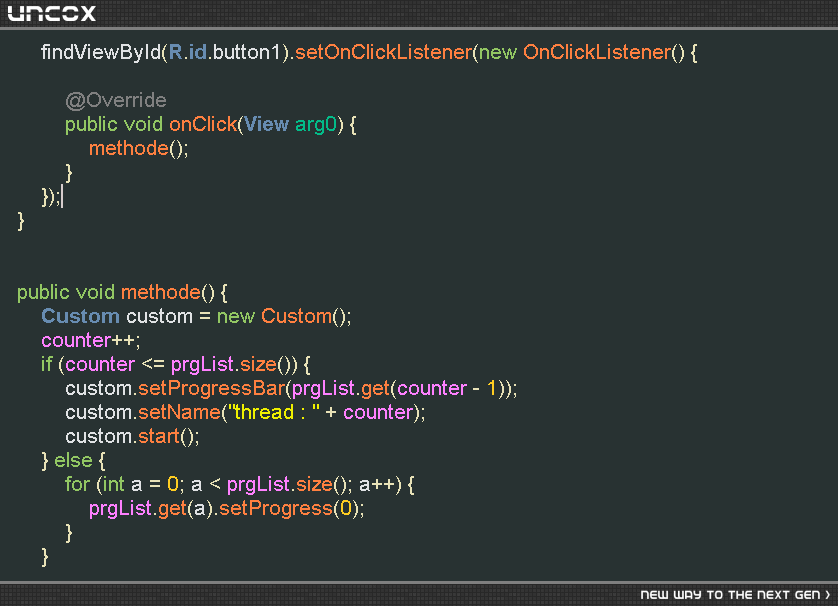Viewport: 838px width, 606px height.
Task: Click 'new OnClickListener()' constructor text
Action: click(x=581, y=52)
